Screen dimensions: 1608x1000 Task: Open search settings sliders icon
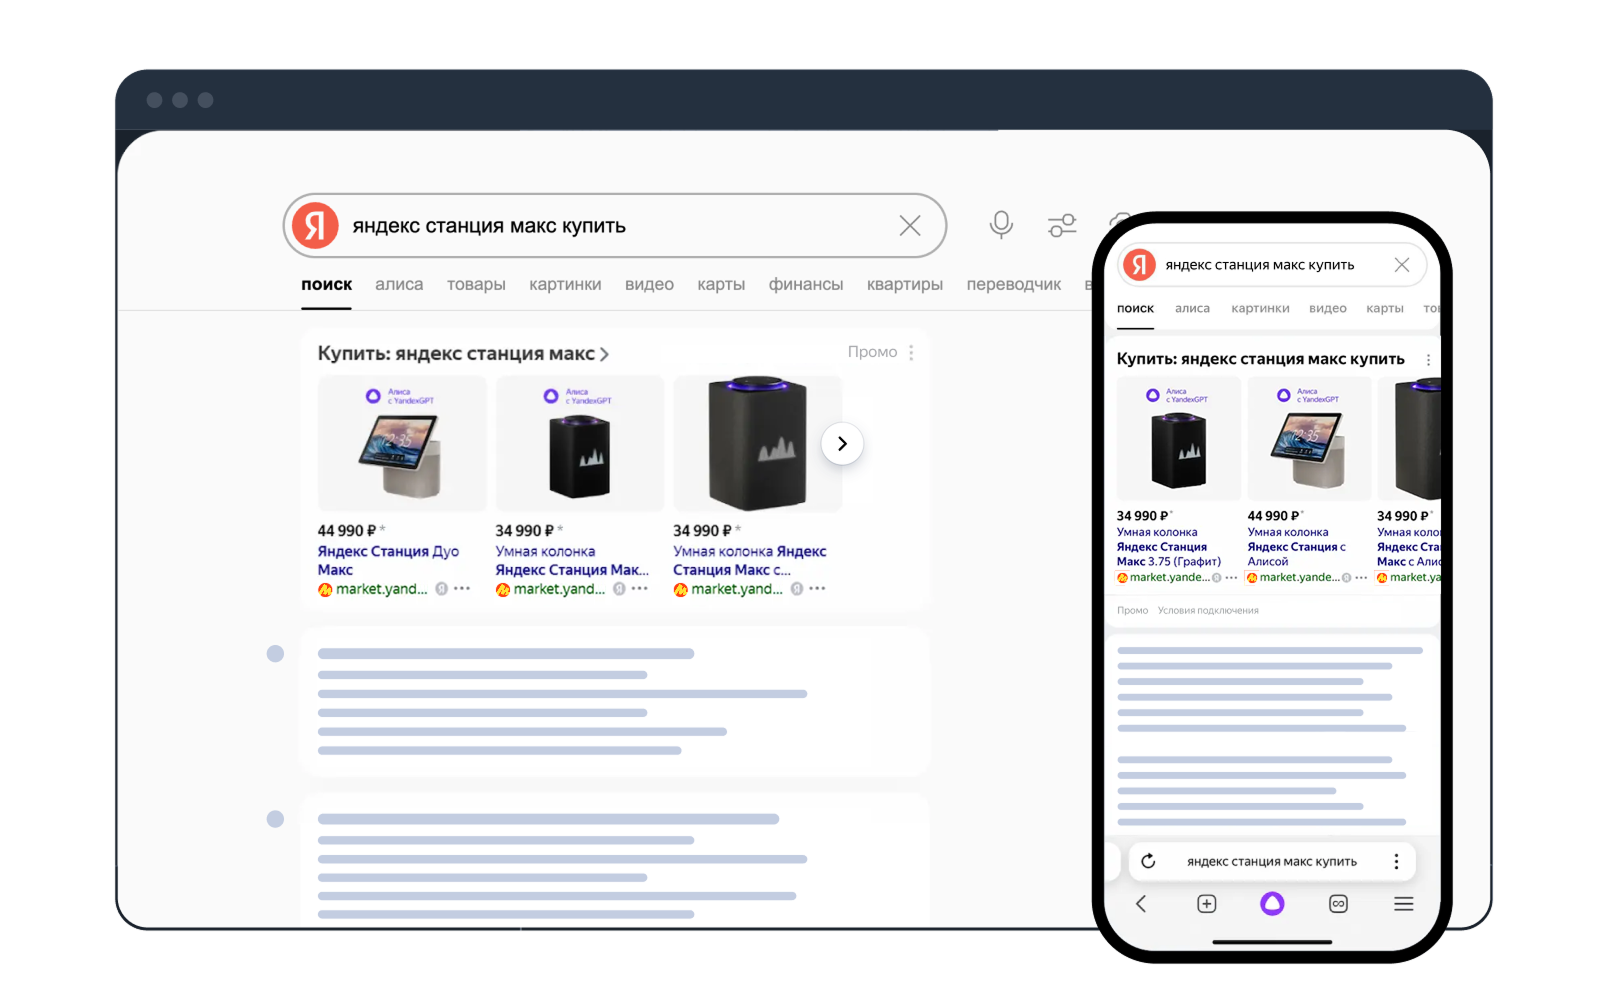(1062, 225)
